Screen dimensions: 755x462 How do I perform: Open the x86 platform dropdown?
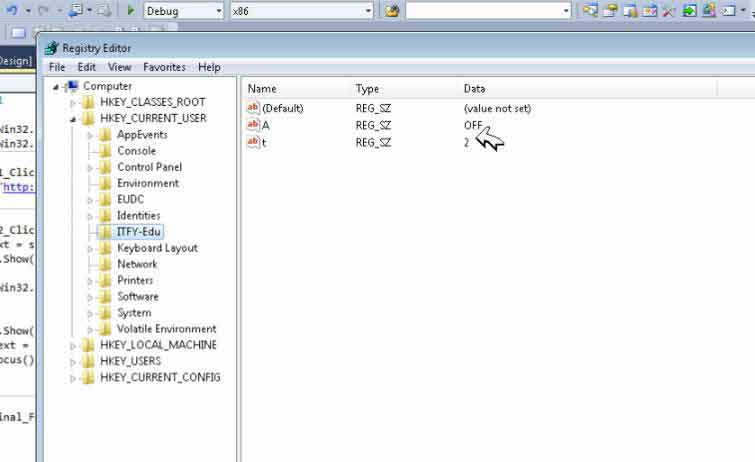click(367, 11)
